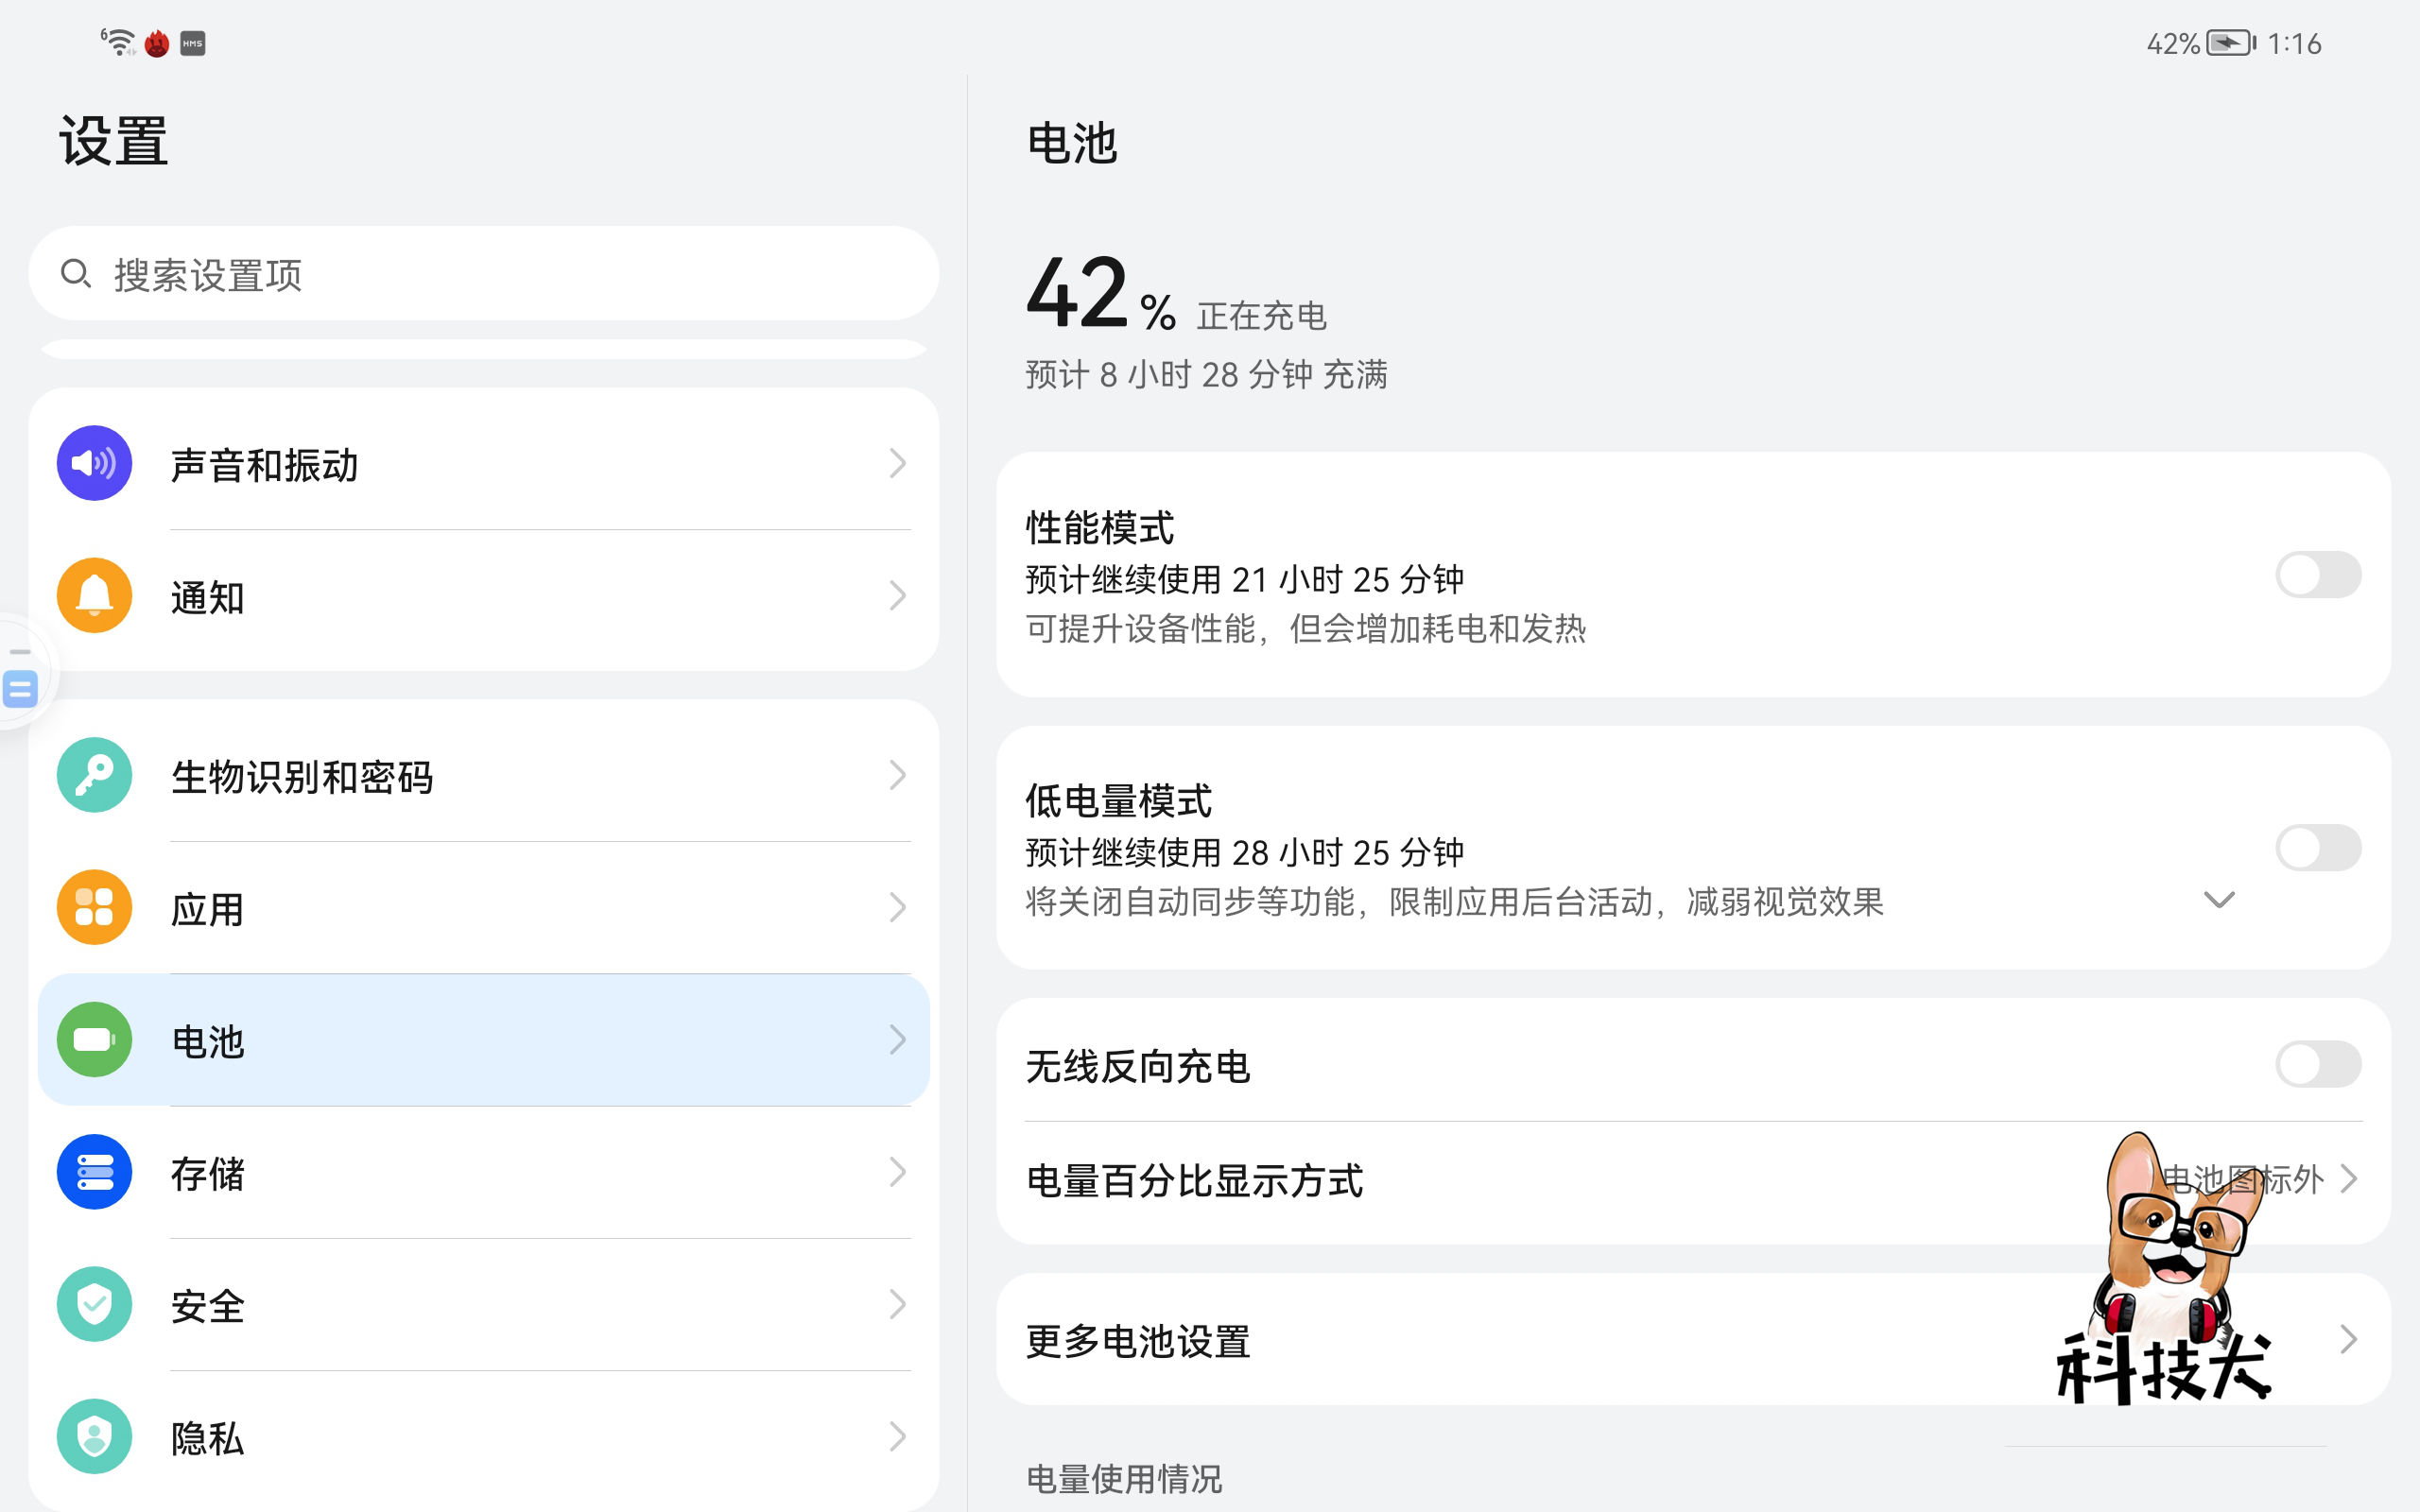Open 应用 settings via the apps grid icon
The image size is (2420, 1512).
93,907
